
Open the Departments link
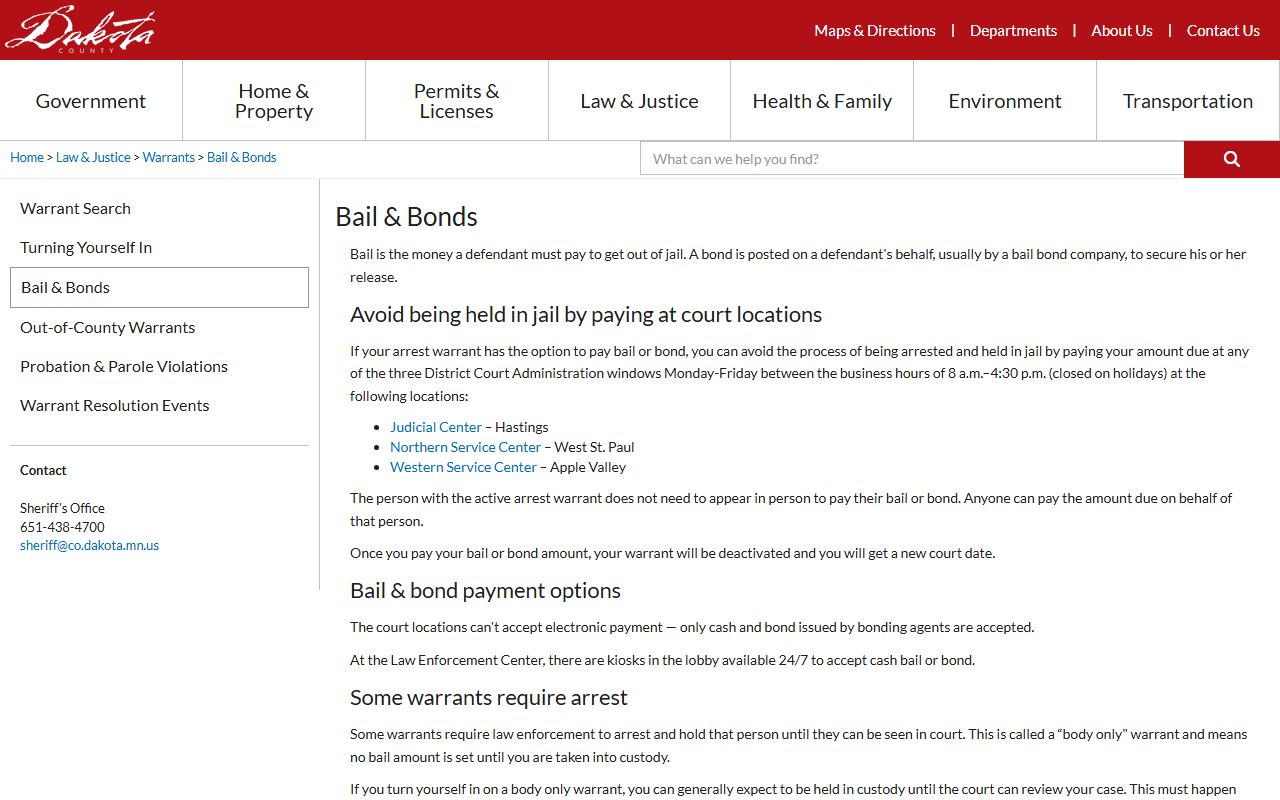coord(1013,31)
